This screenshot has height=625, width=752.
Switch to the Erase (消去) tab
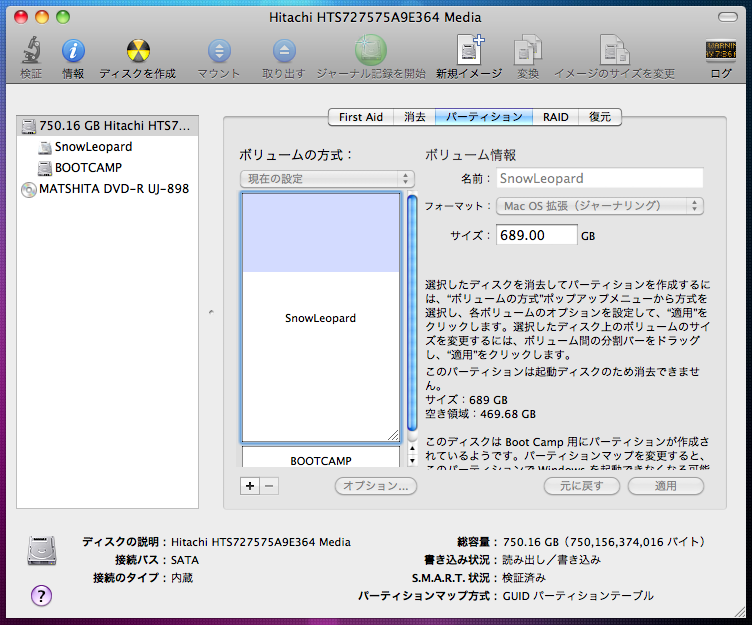[x=414, y=117]
